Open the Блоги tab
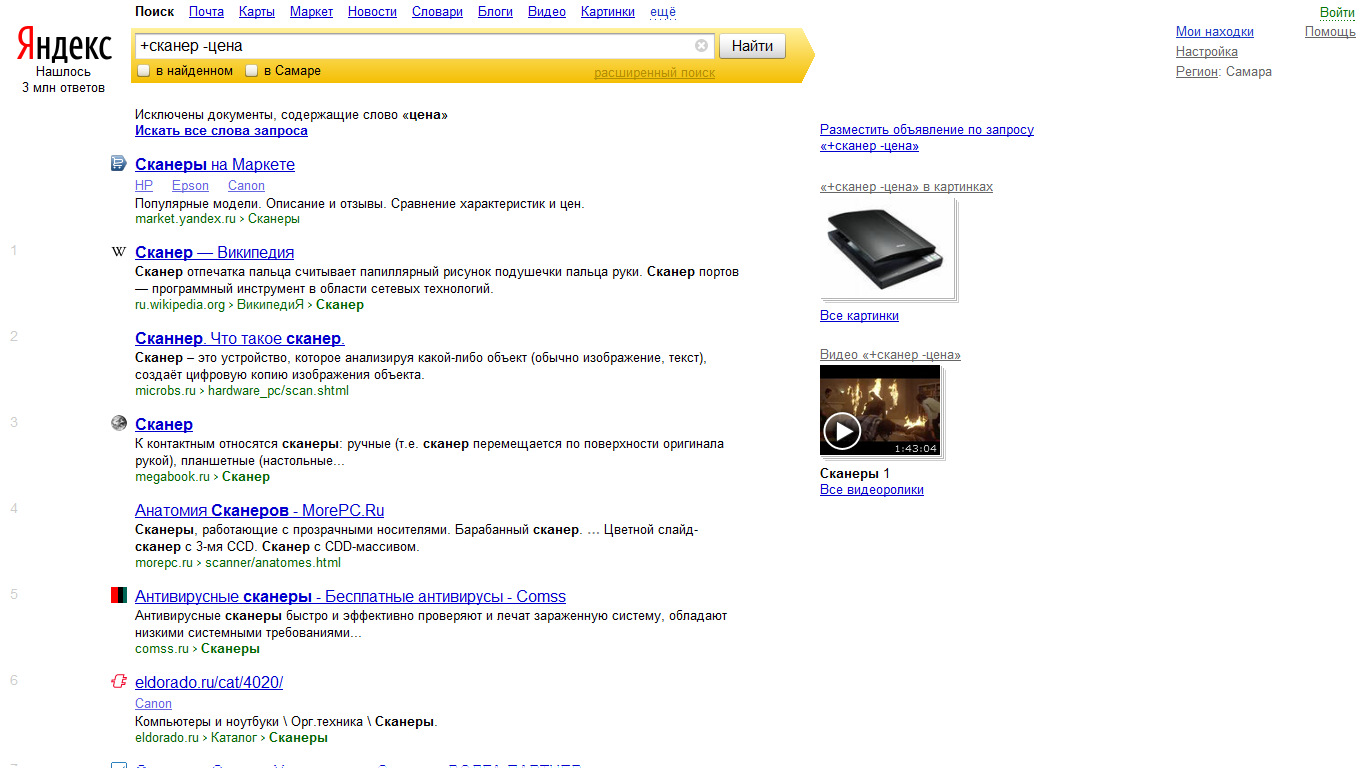1366x768 pixels. (495, 12)
